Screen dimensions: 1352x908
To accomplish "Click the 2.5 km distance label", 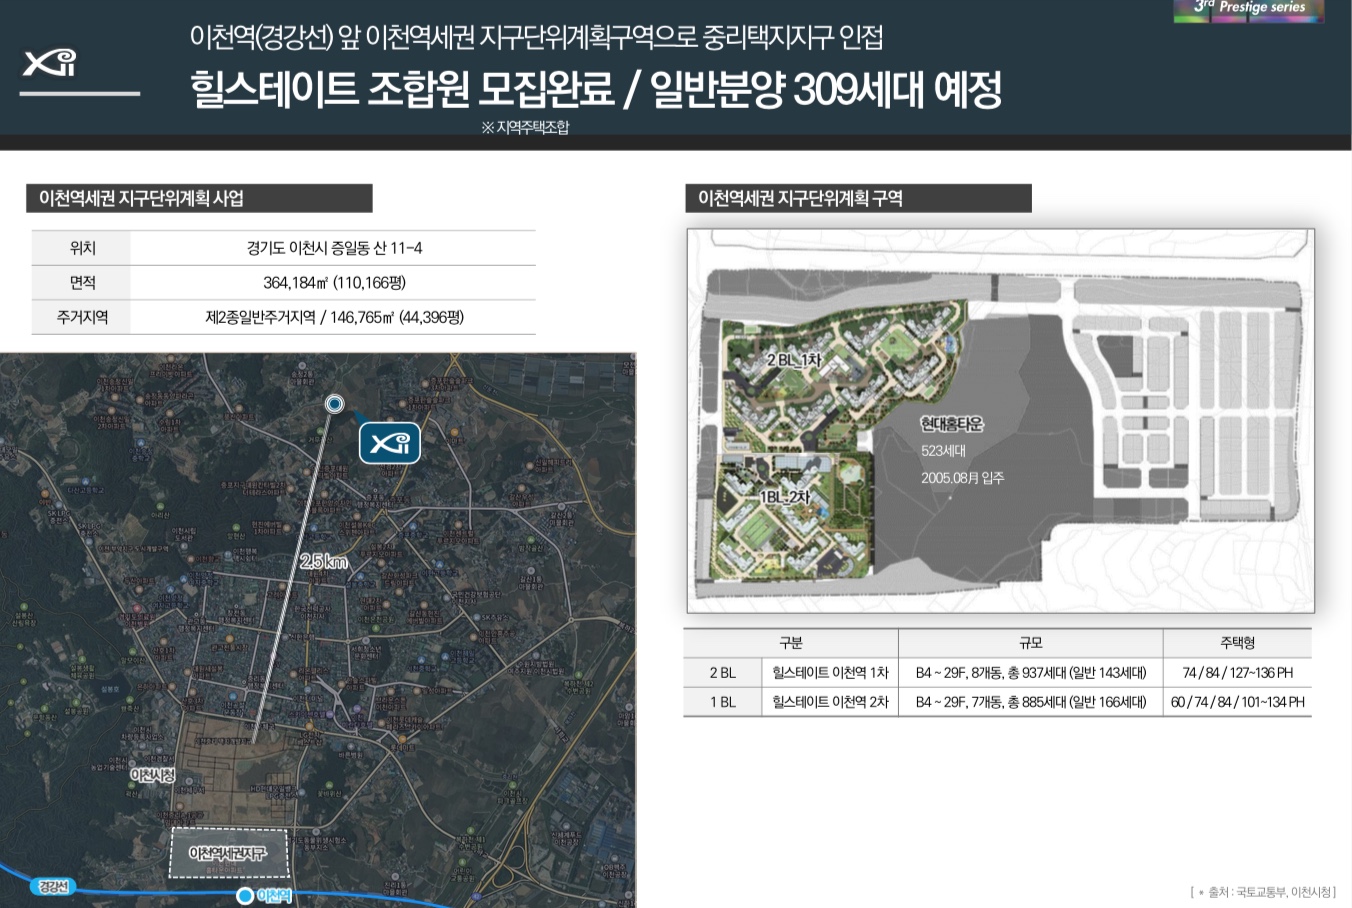I will coord(324,562).
